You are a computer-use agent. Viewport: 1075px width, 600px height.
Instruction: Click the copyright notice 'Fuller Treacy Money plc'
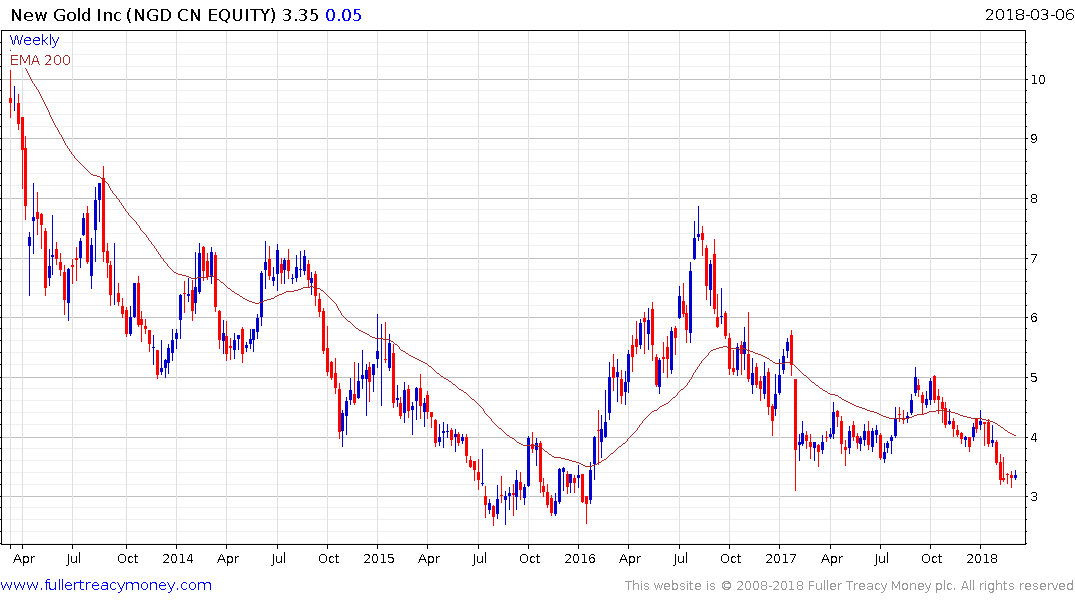coord(882,586)
